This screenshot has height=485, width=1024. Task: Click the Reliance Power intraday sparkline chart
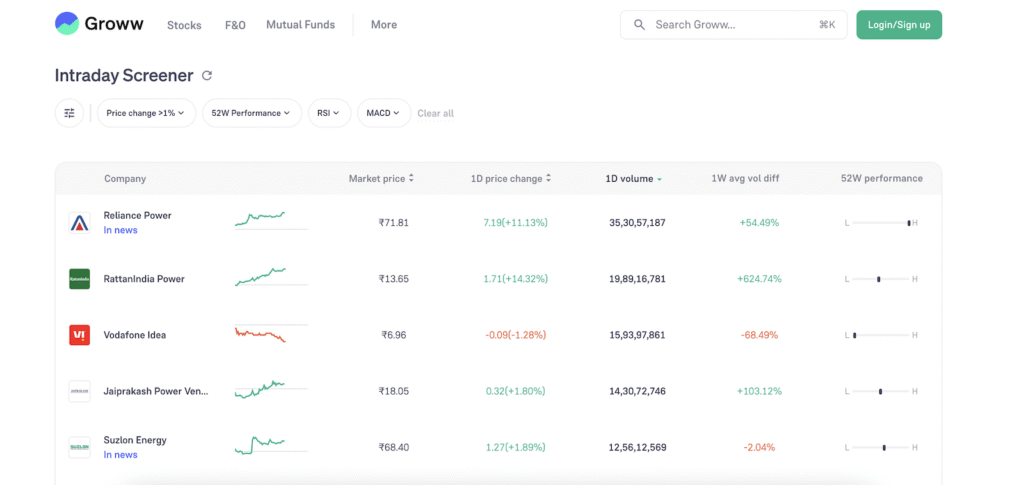click(x=271, y=220)
